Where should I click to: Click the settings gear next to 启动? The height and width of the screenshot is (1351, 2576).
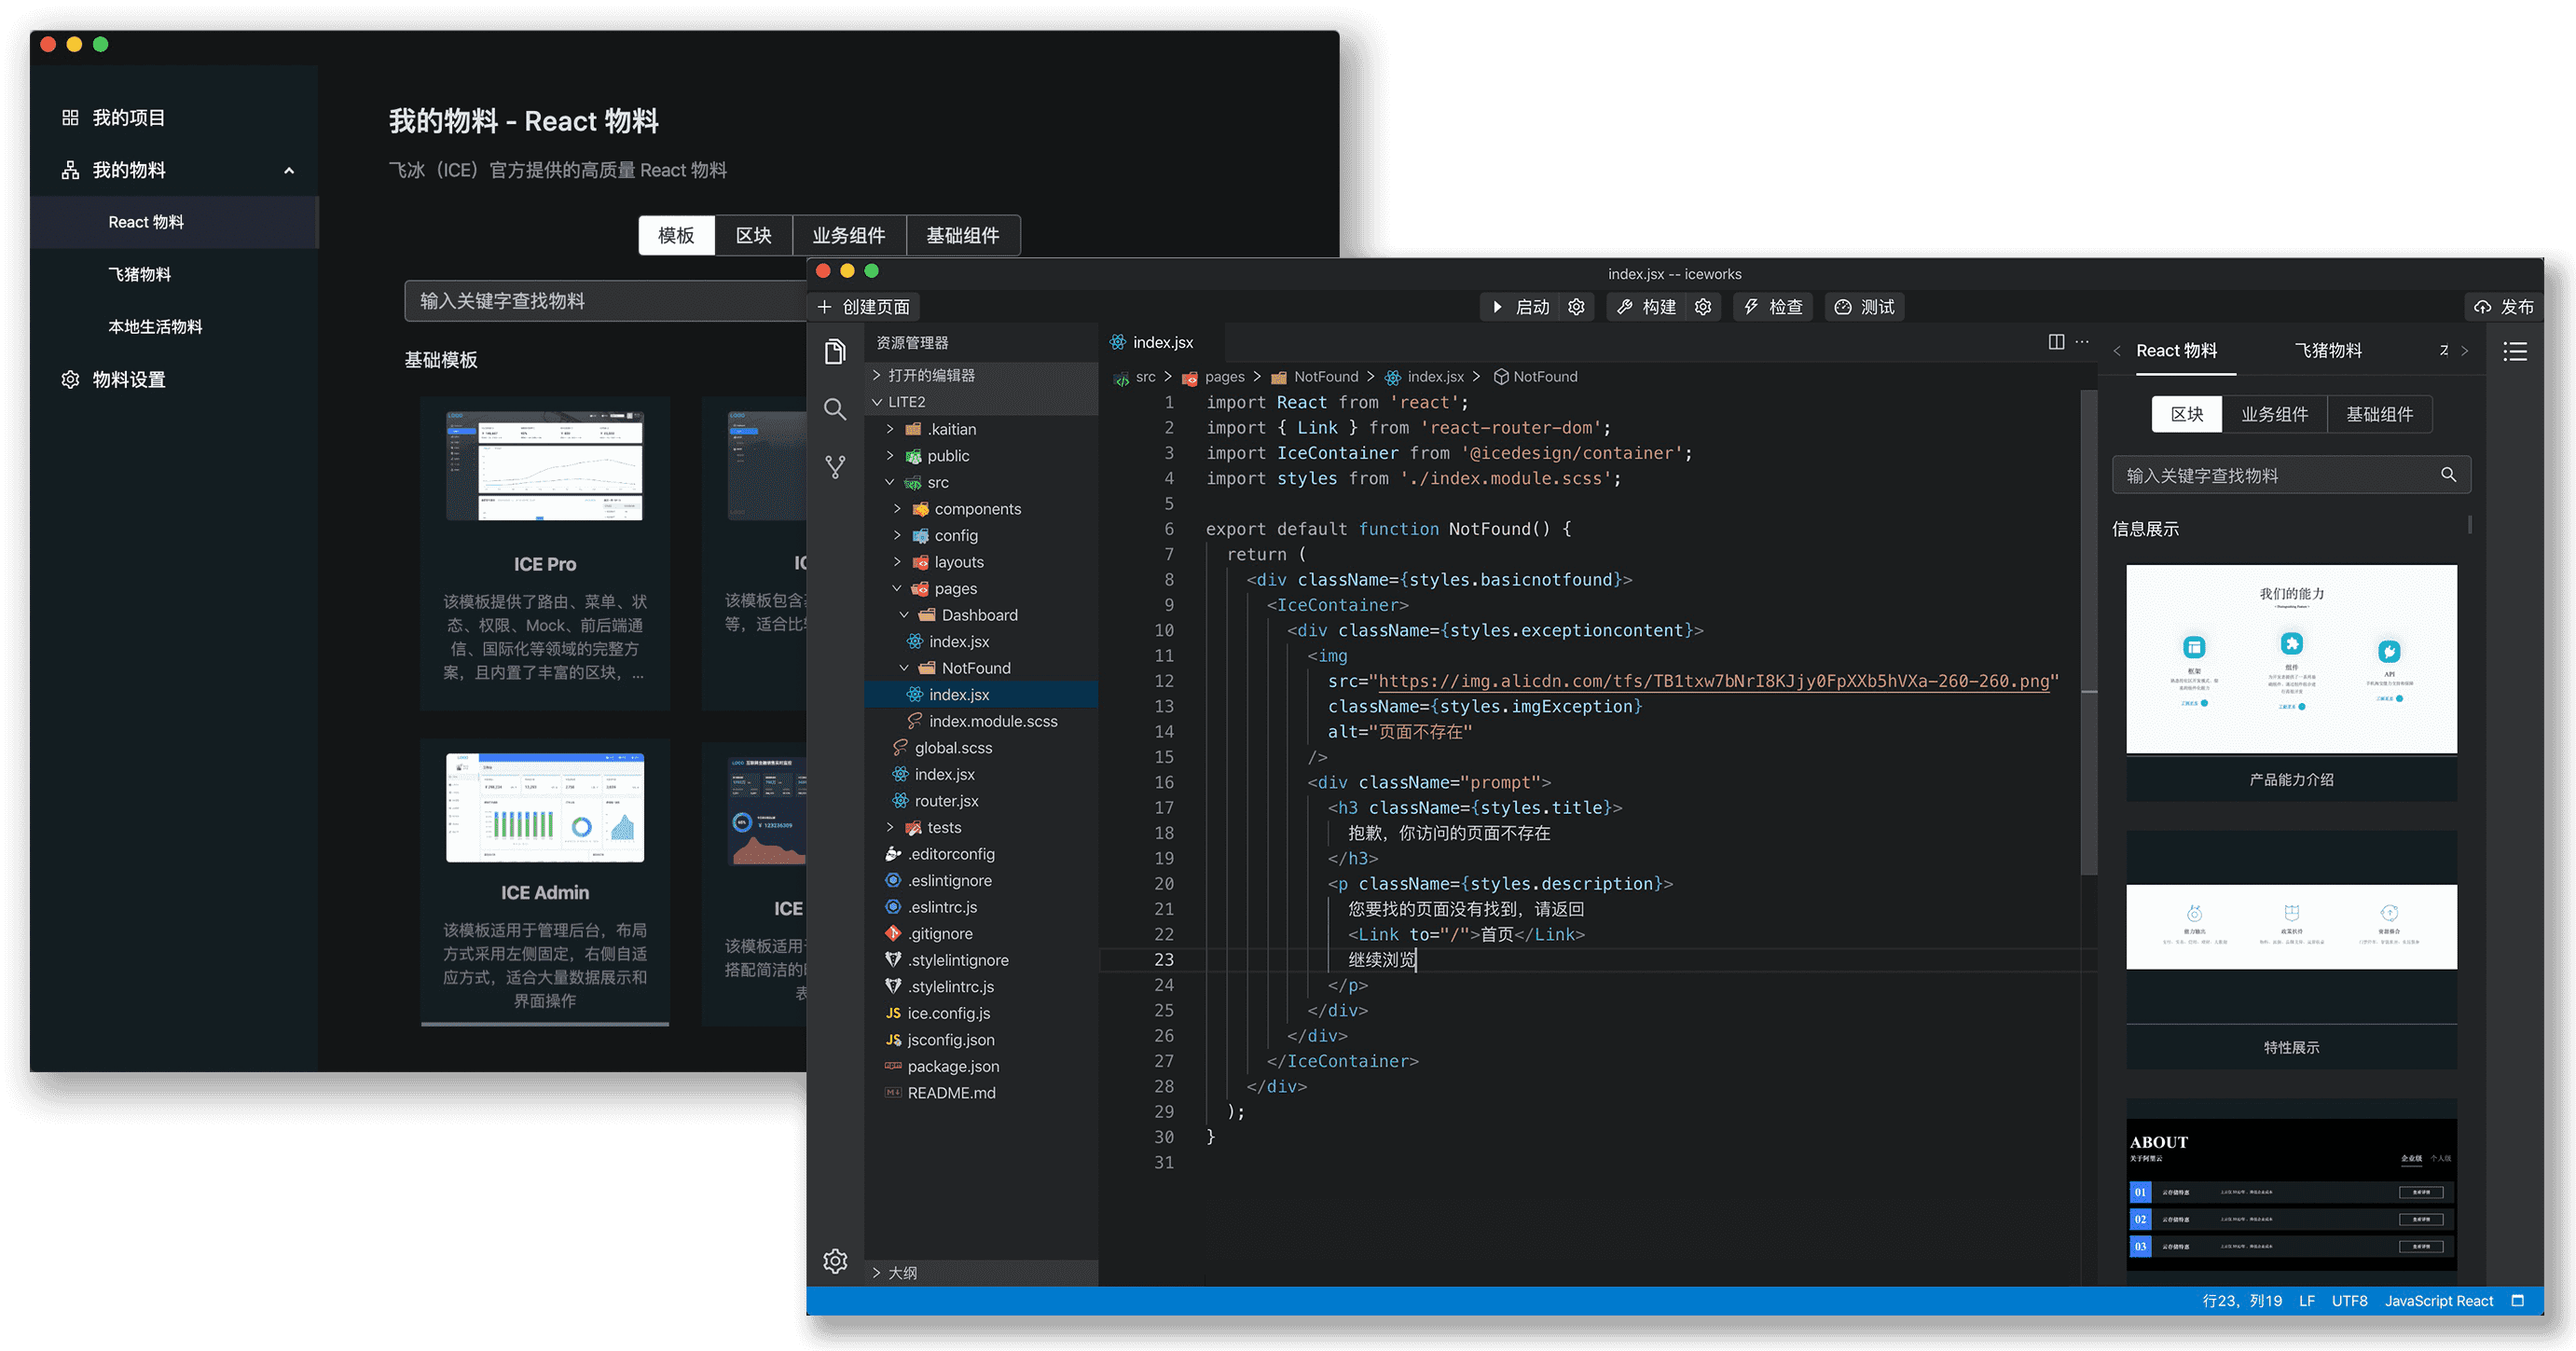[x=1576, y=307]
